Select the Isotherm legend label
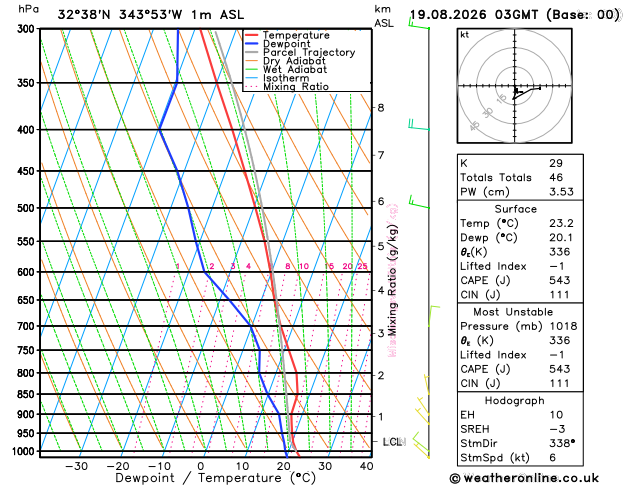The width and height of the screenshot is (629, 486). coord(286,78)
